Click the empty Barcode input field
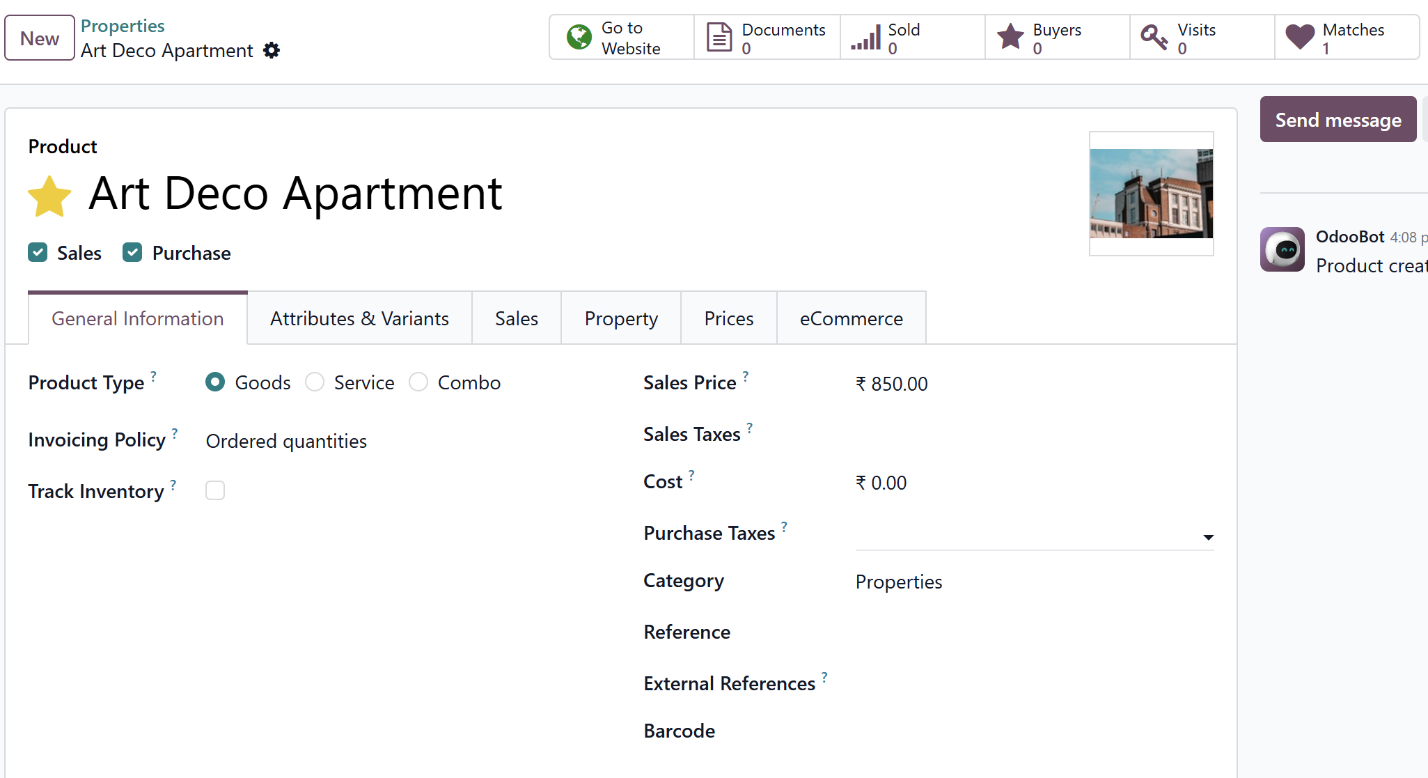This screenshot has width=1428, height=778. click(1034, 731)
